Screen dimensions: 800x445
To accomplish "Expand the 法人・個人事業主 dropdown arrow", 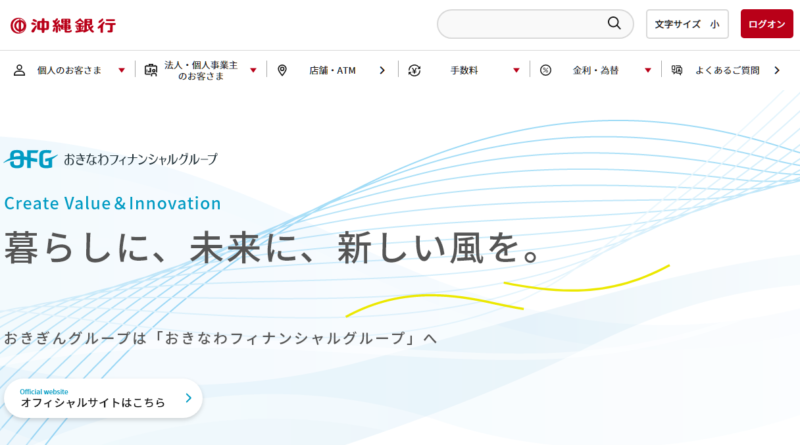I will [253, 70].
